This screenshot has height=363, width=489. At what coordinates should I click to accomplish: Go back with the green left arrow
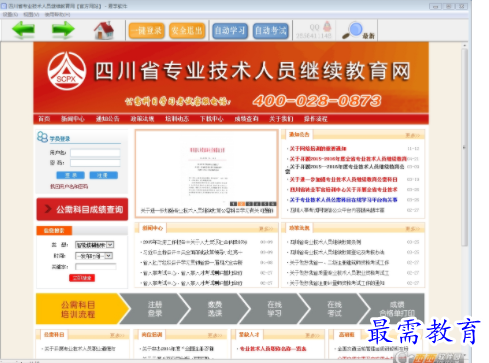[x=23, y=30]
